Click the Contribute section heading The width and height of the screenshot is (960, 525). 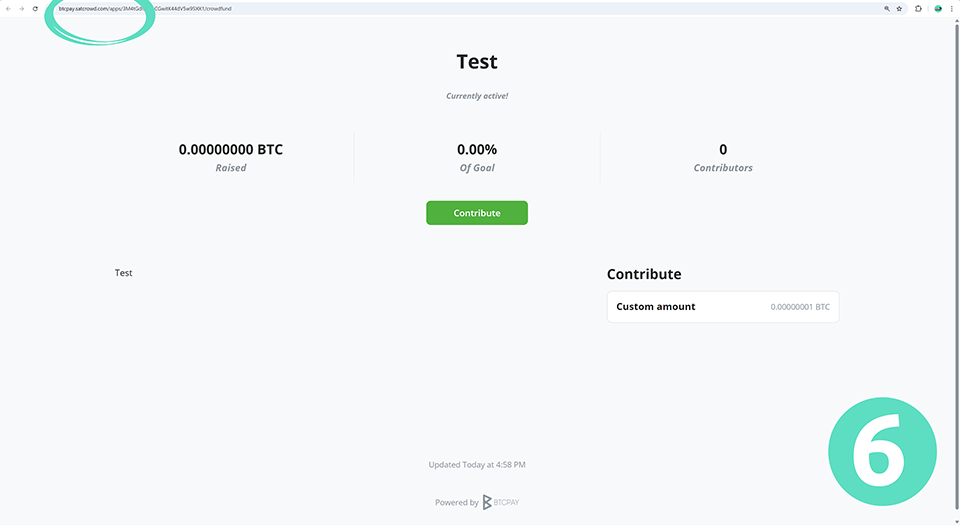tap(644, 274)
